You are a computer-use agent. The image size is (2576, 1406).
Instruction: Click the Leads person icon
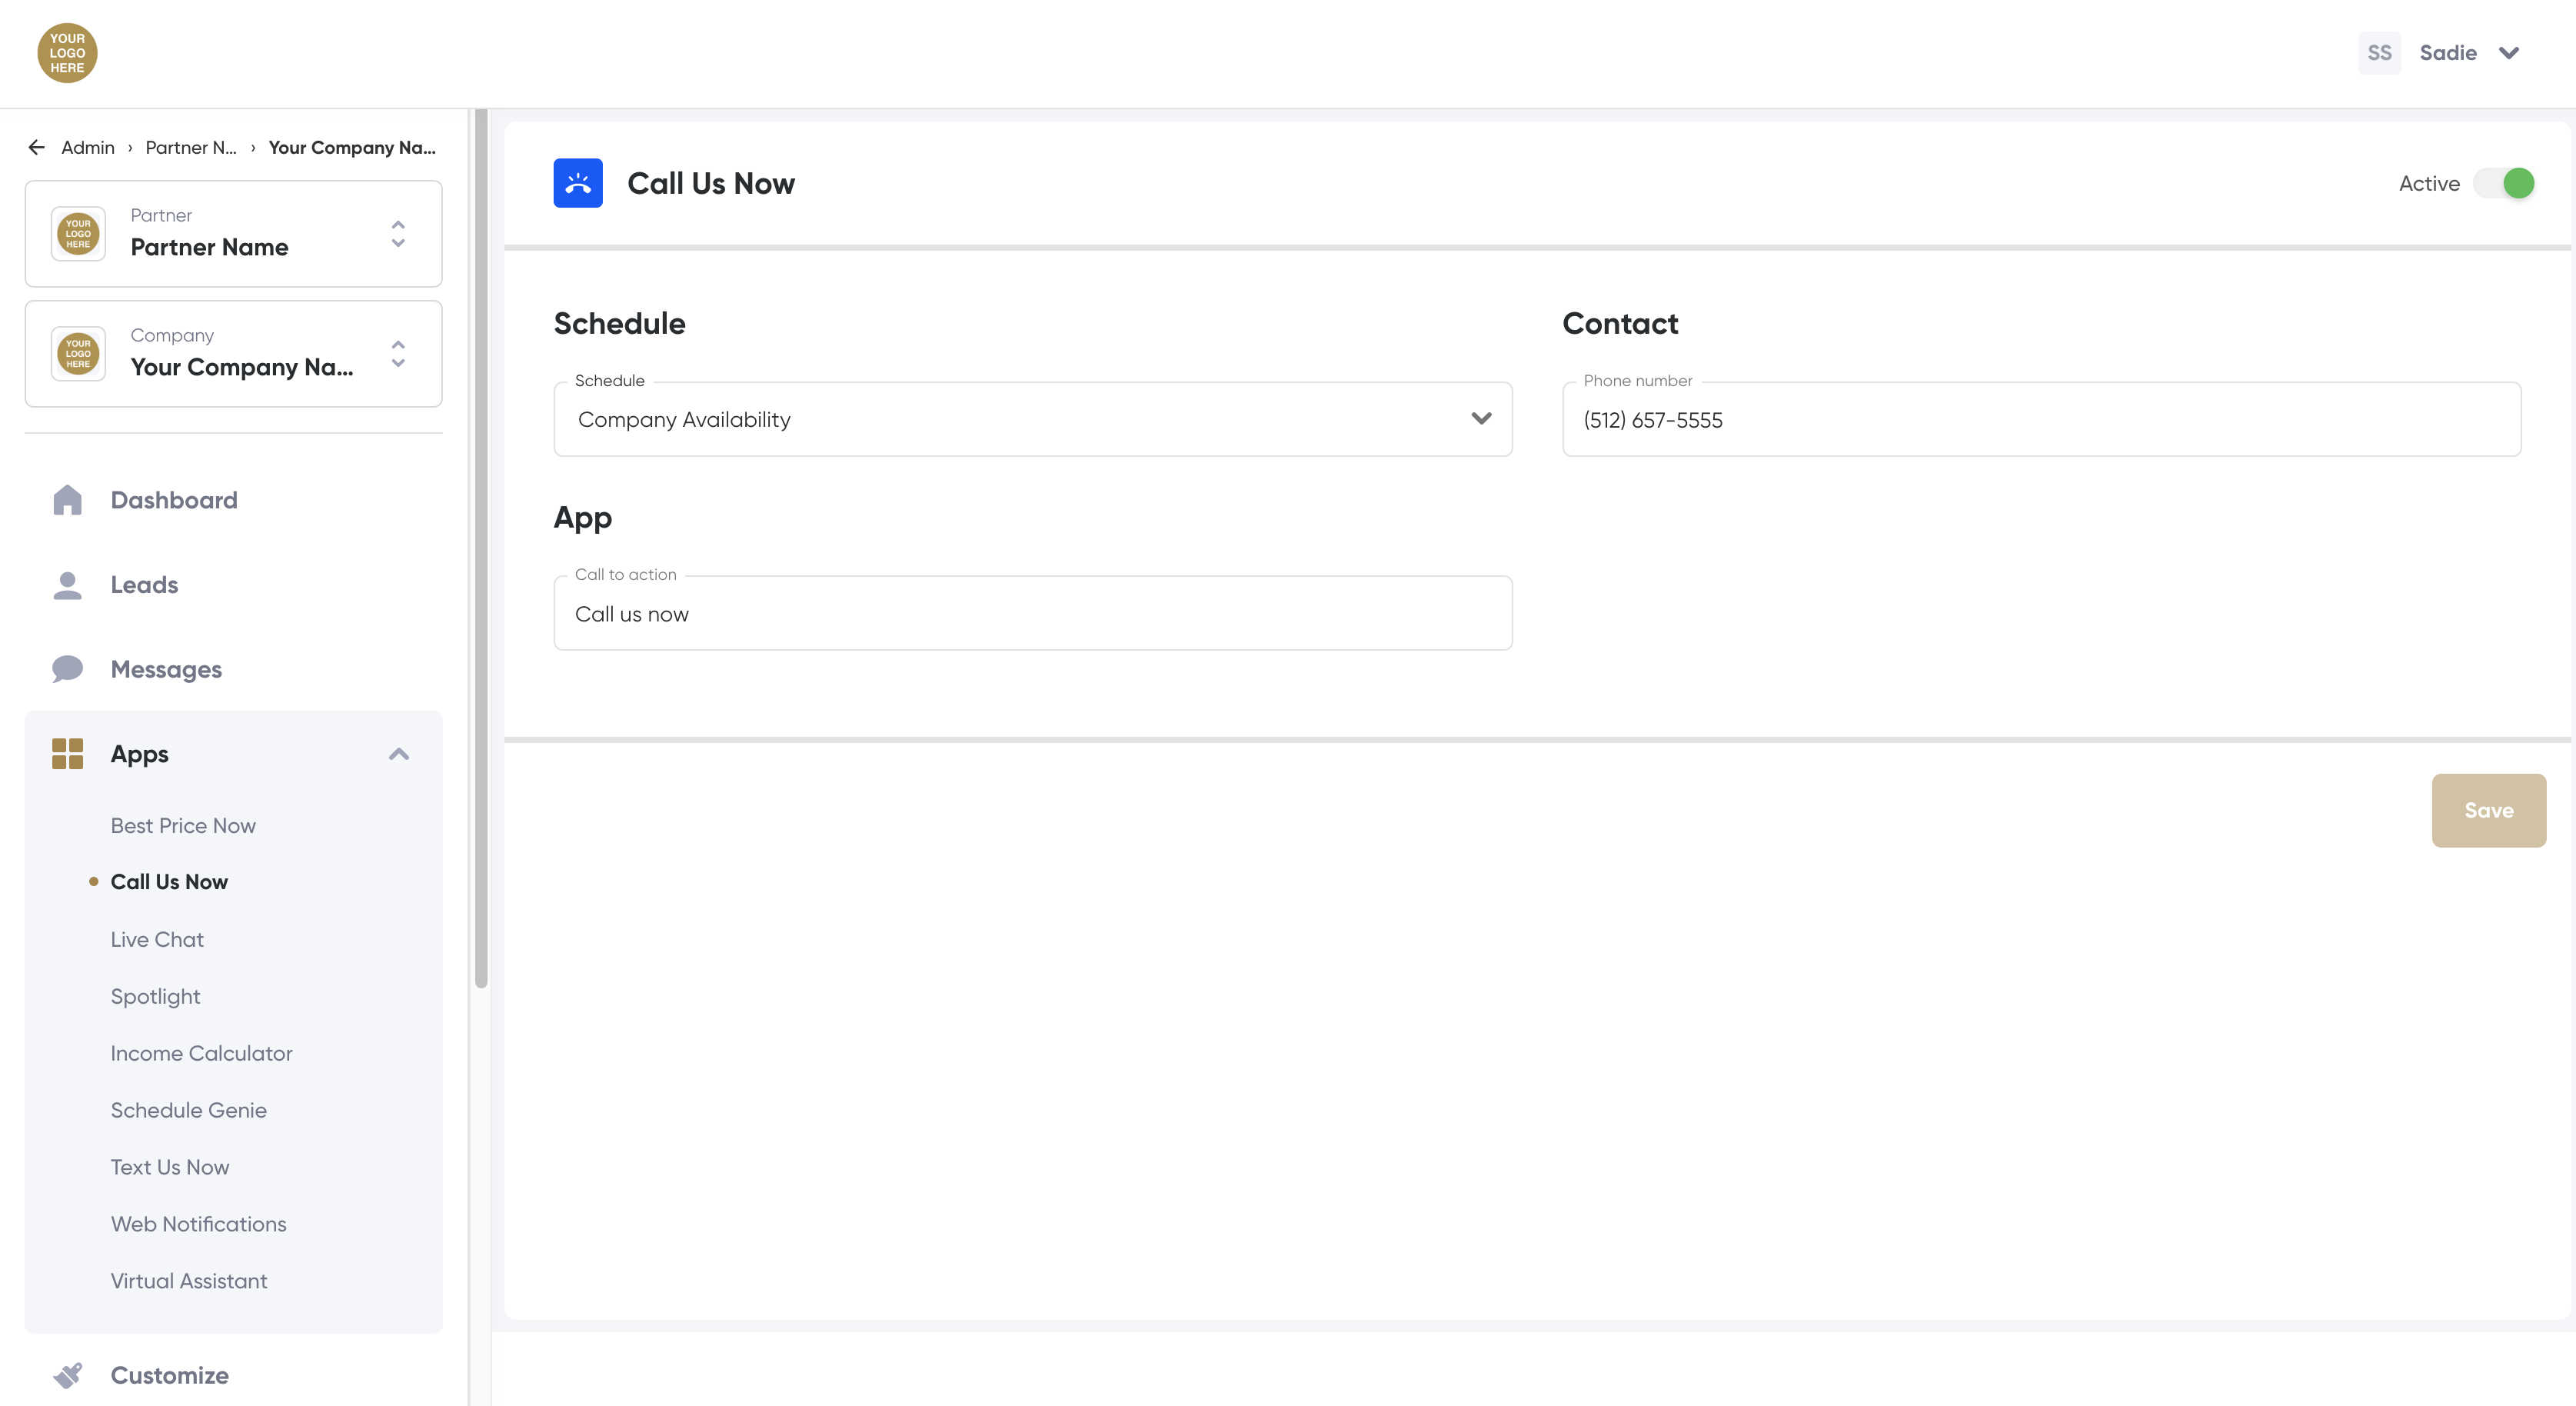67,585
